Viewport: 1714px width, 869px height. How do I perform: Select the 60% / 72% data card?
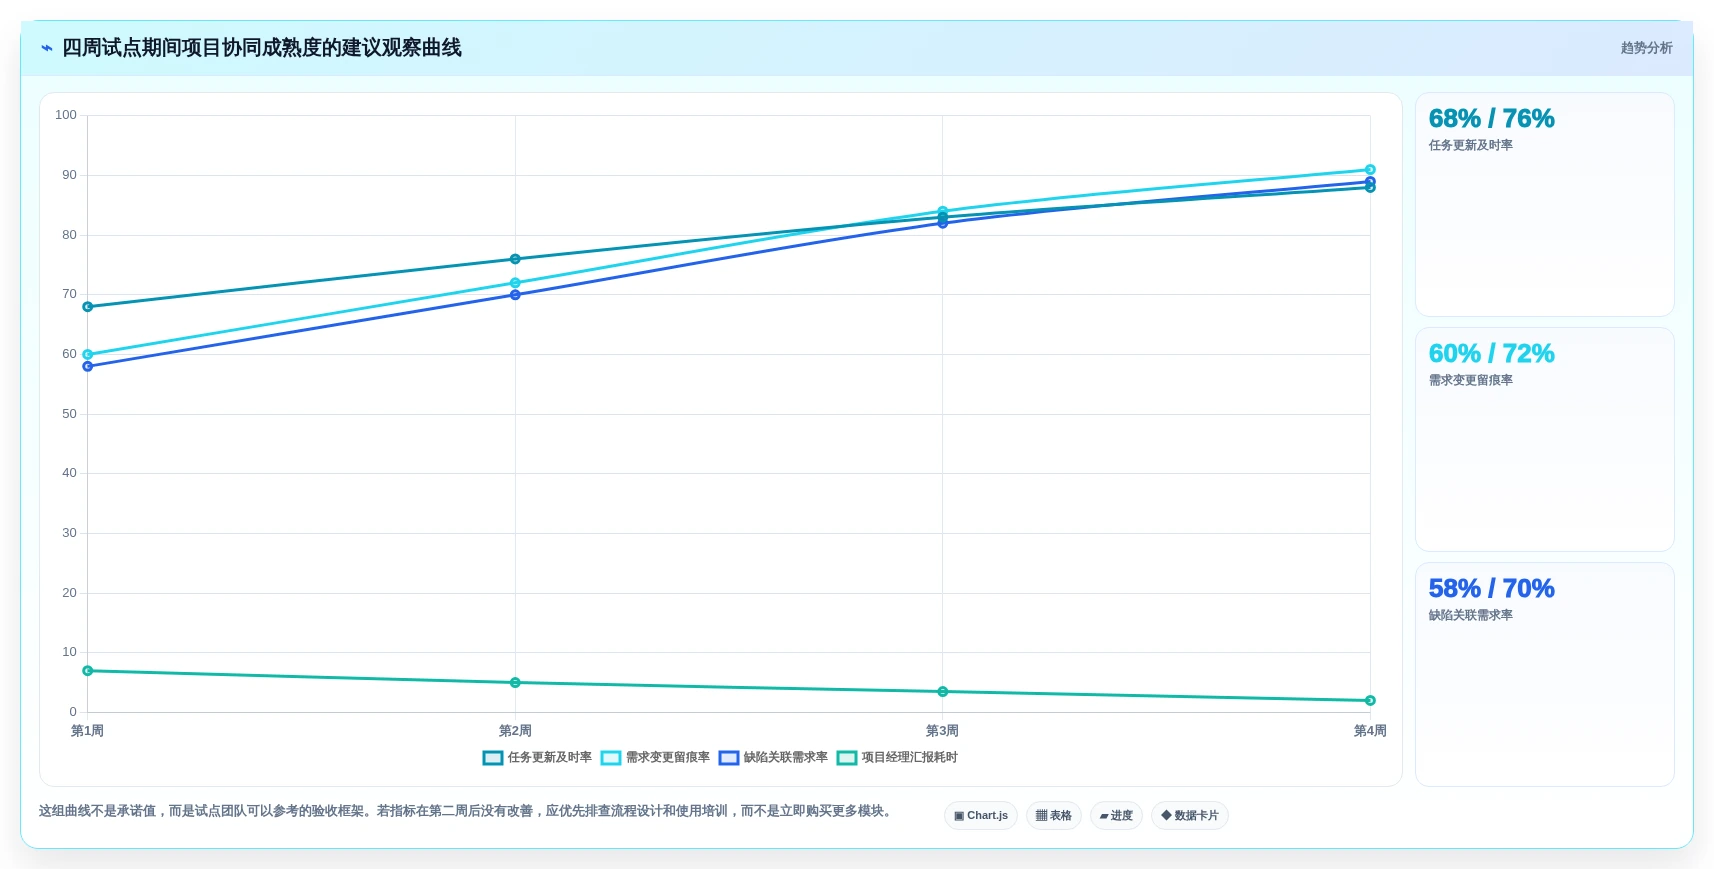point(1544,440)
